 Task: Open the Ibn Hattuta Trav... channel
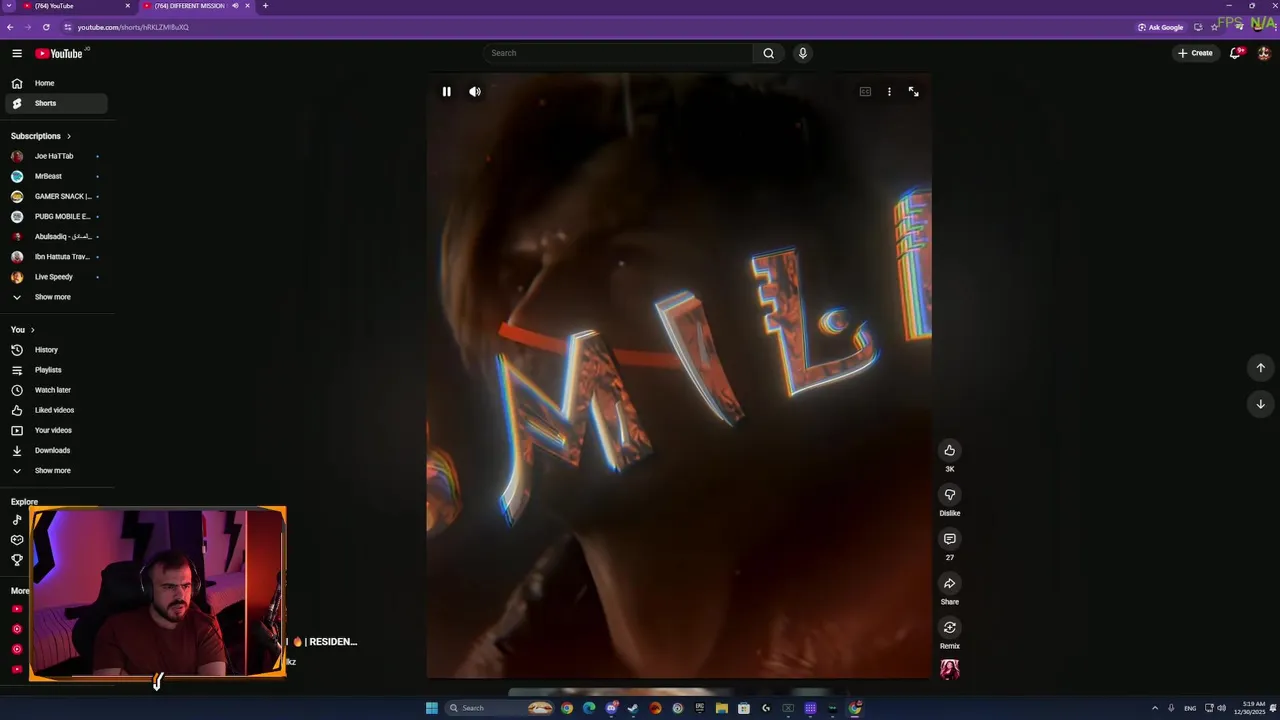click(x=56, y=257)
